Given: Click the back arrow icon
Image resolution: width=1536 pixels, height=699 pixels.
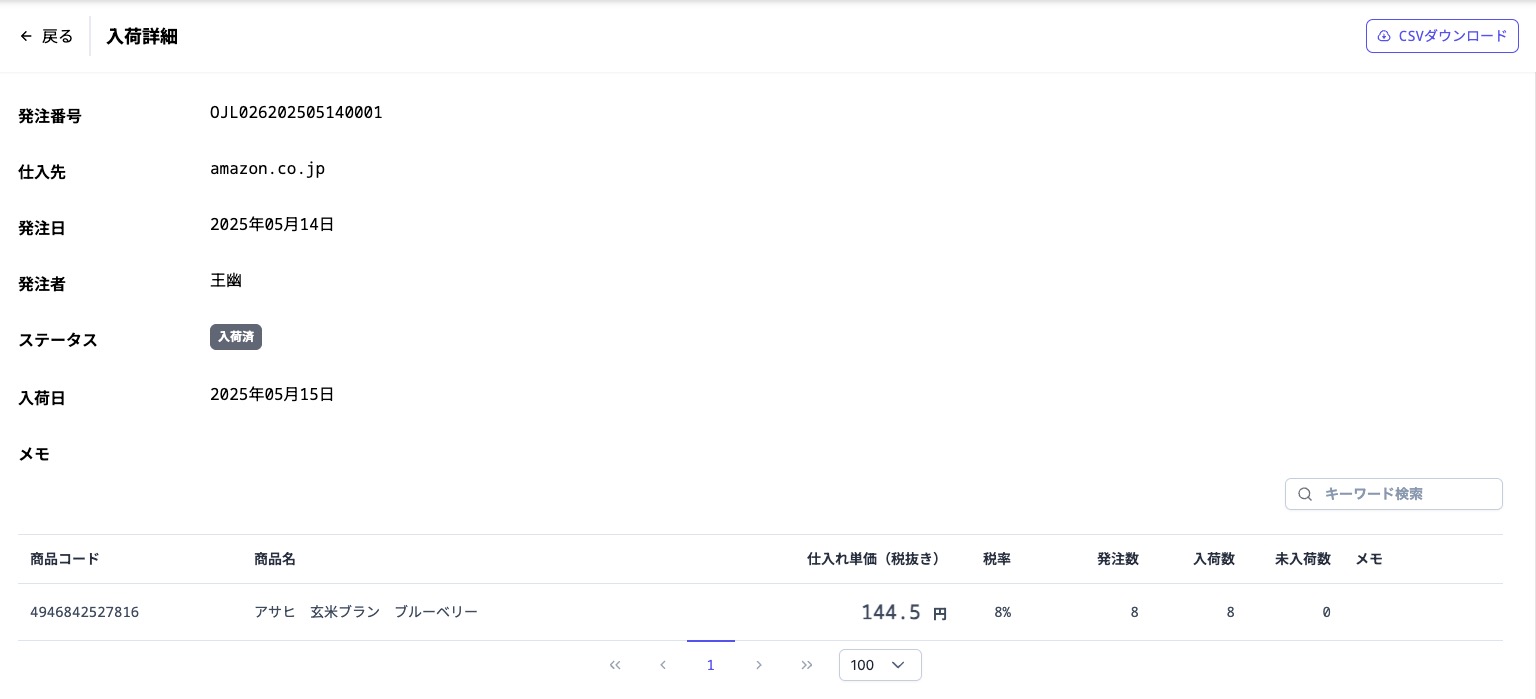Looking at the screenshot, I should click(x=26, y=36).
